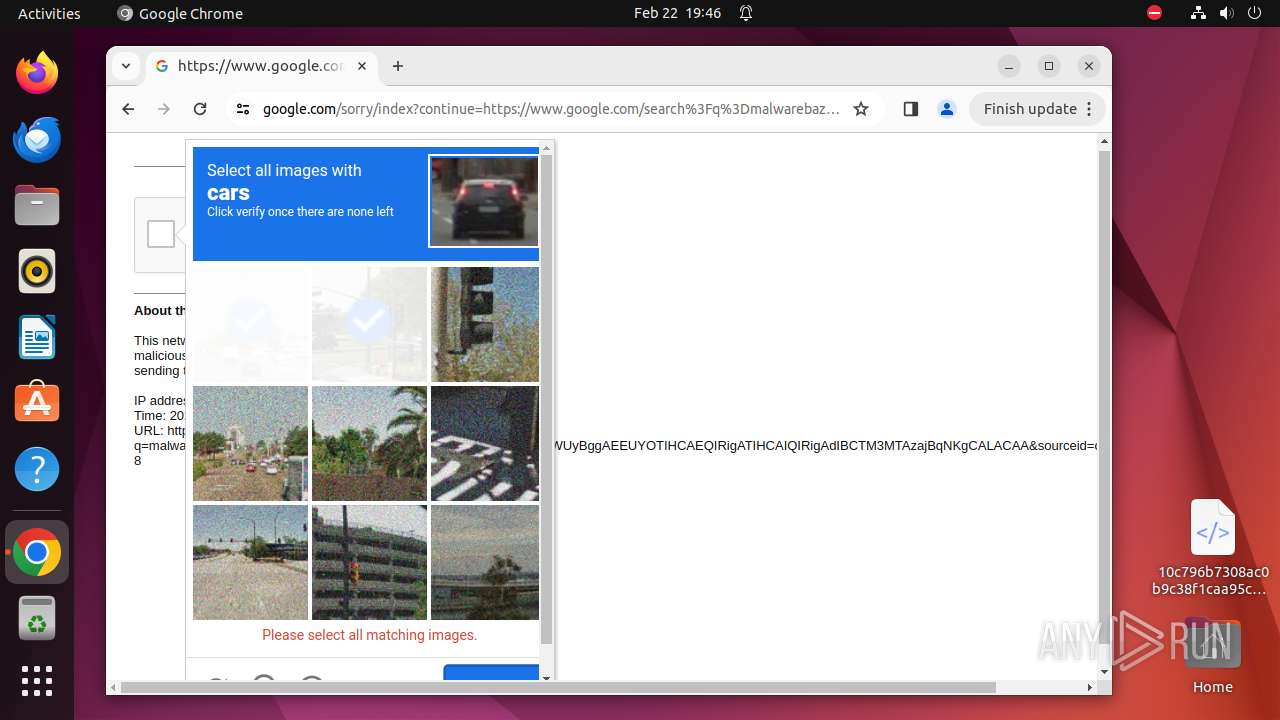1280x720 pixels.
Task: Deselect second checked captcha tile
Action: coord(369,324)
